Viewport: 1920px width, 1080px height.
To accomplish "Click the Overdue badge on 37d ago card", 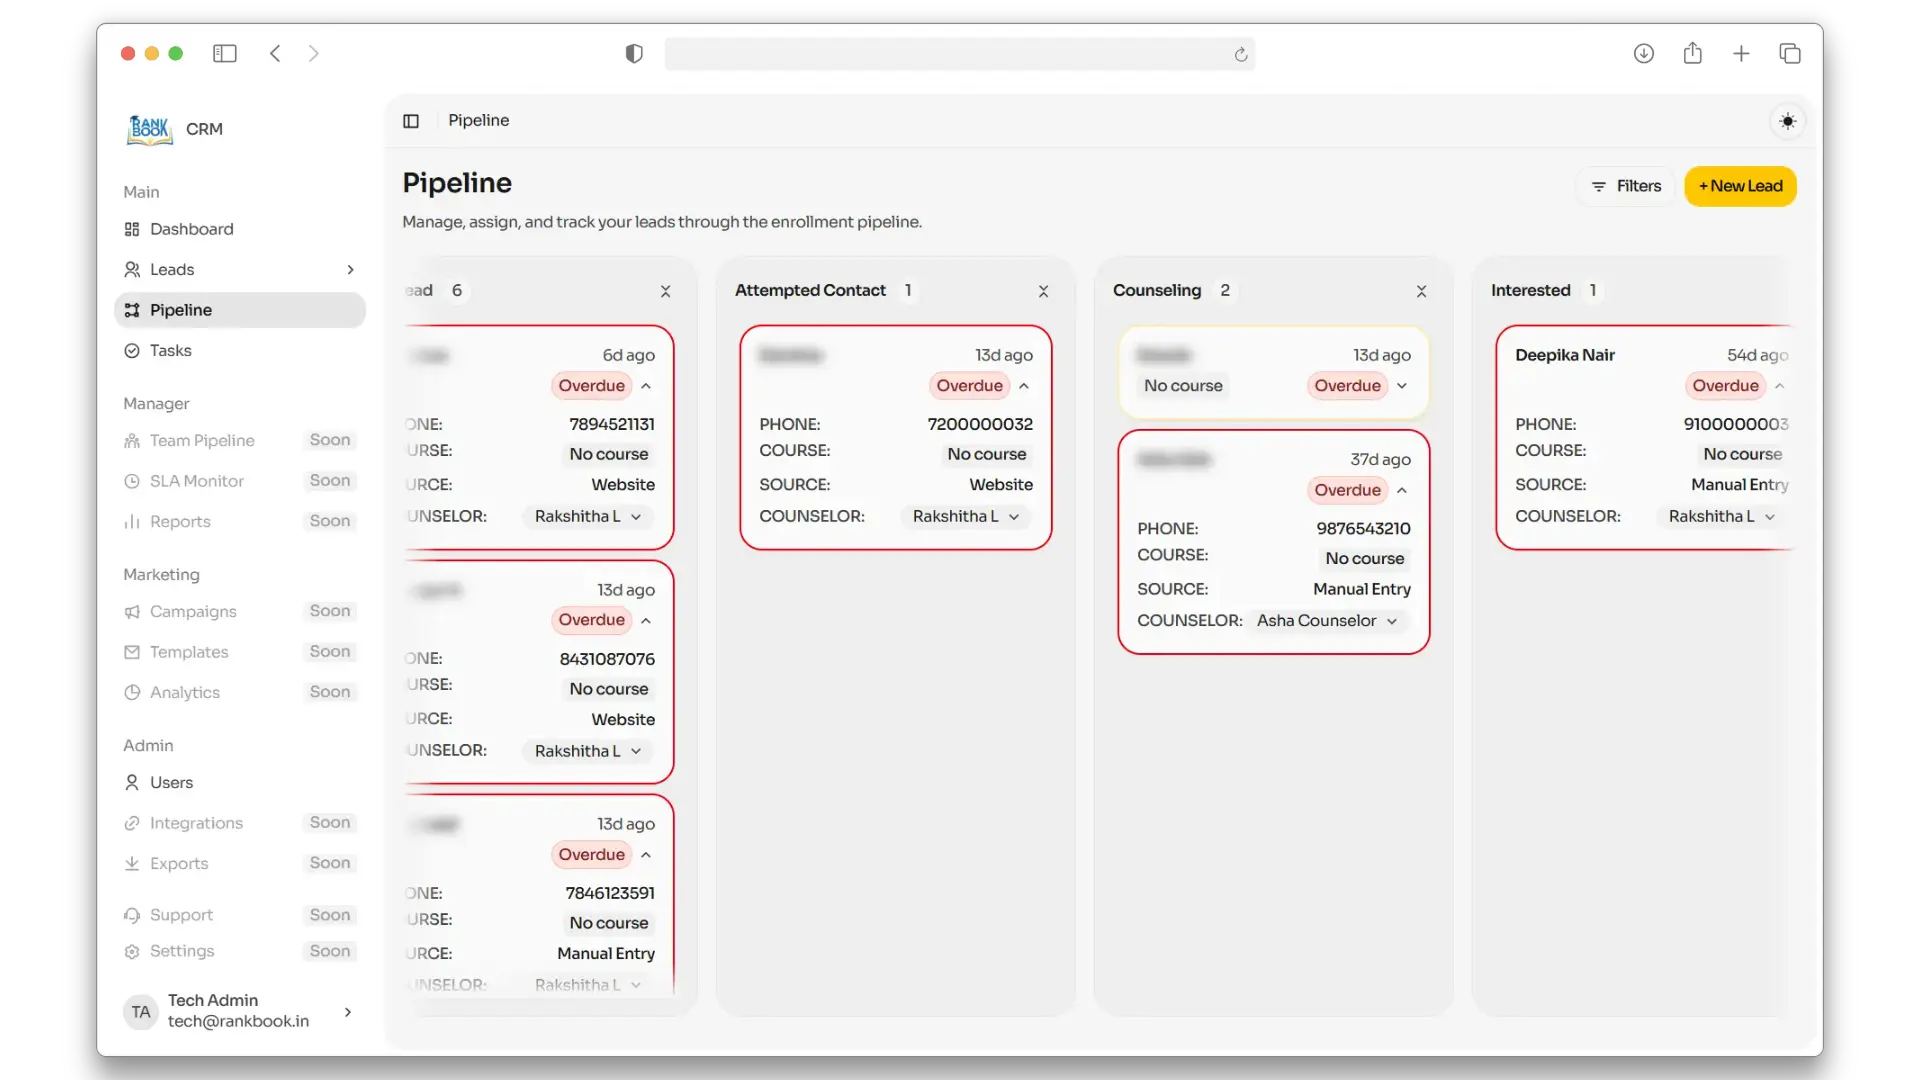I will pyautogui.click(x=1347, y=490).
